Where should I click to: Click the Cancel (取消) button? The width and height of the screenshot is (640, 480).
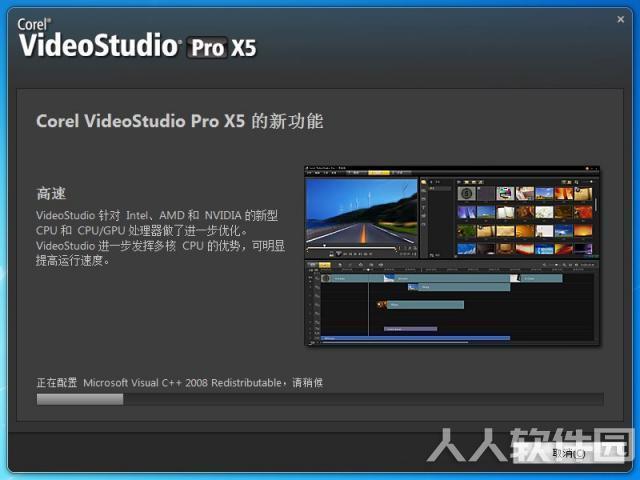point(569,453)
